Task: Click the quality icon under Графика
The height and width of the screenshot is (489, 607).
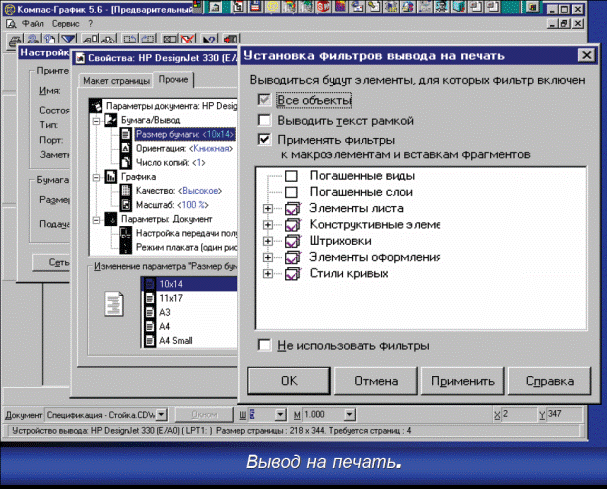Action: [x=125, y=191]
